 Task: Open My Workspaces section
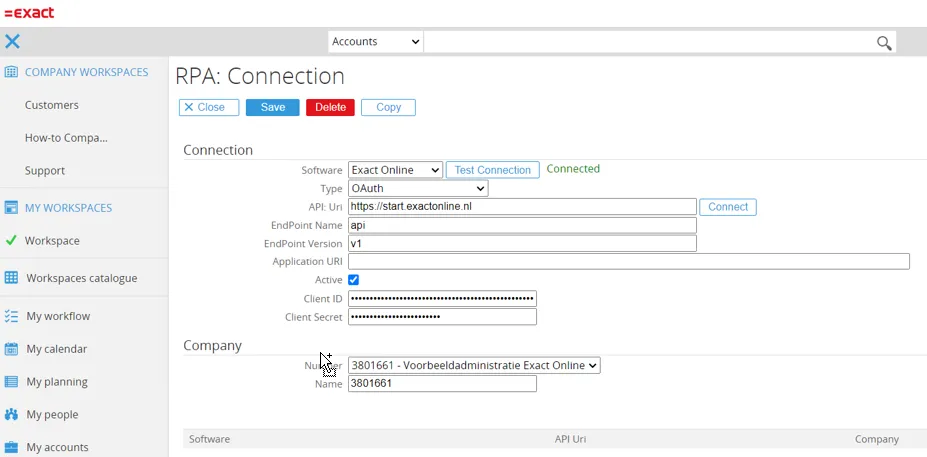point(69,208)
